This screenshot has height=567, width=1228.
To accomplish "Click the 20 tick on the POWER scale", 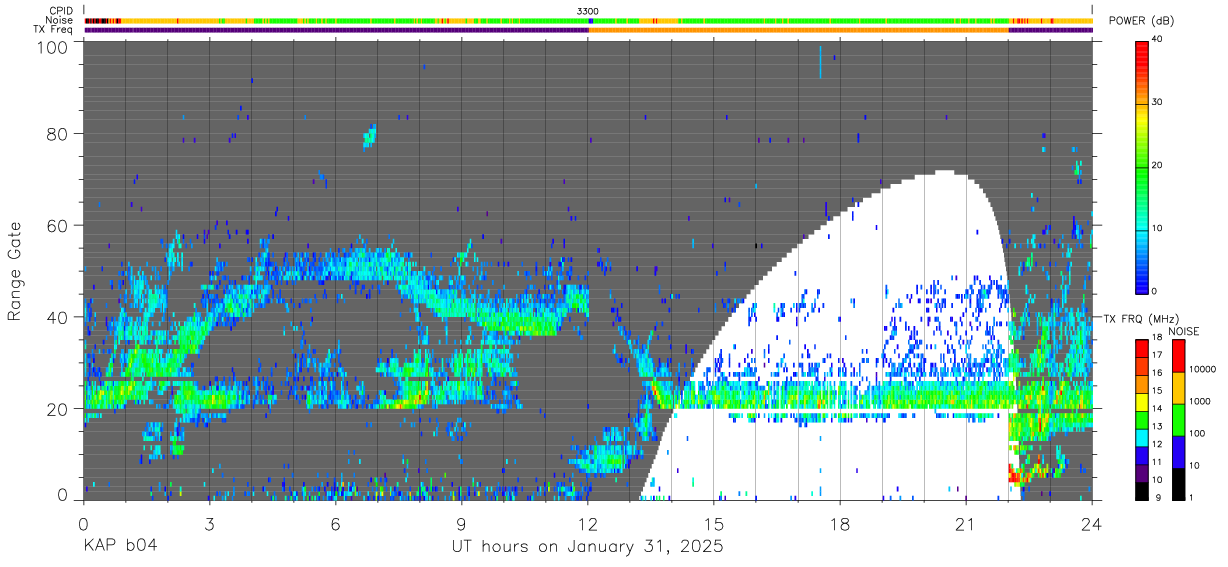I will click(1156, 166).
